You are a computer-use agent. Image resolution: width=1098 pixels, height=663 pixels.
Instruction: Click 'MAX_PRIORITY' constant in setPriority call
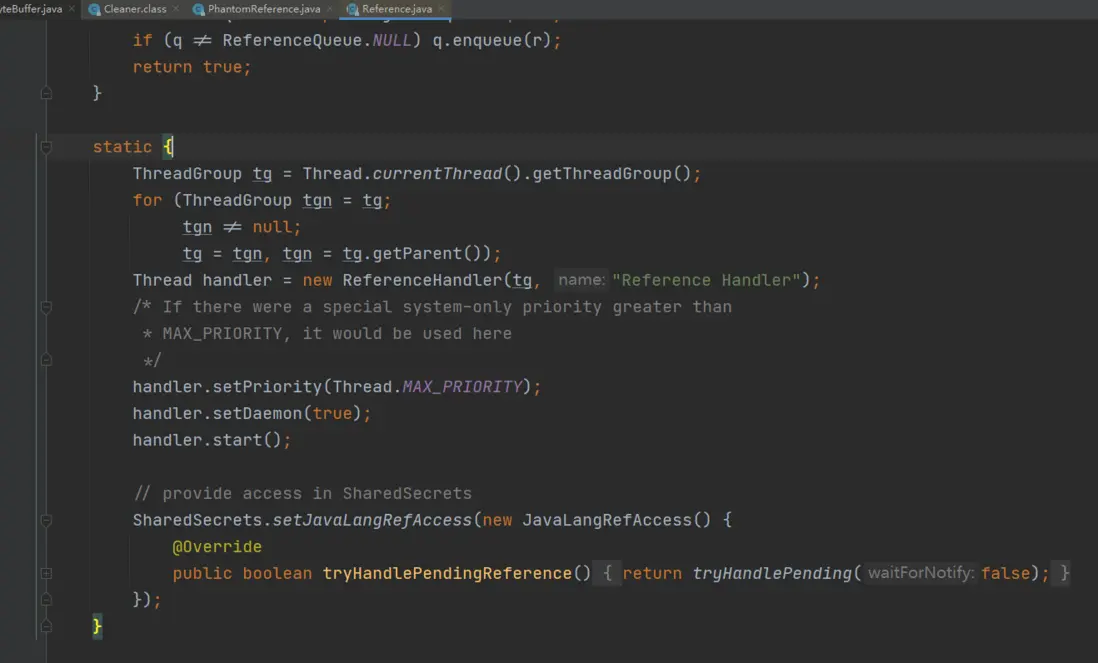click(462, 386)
